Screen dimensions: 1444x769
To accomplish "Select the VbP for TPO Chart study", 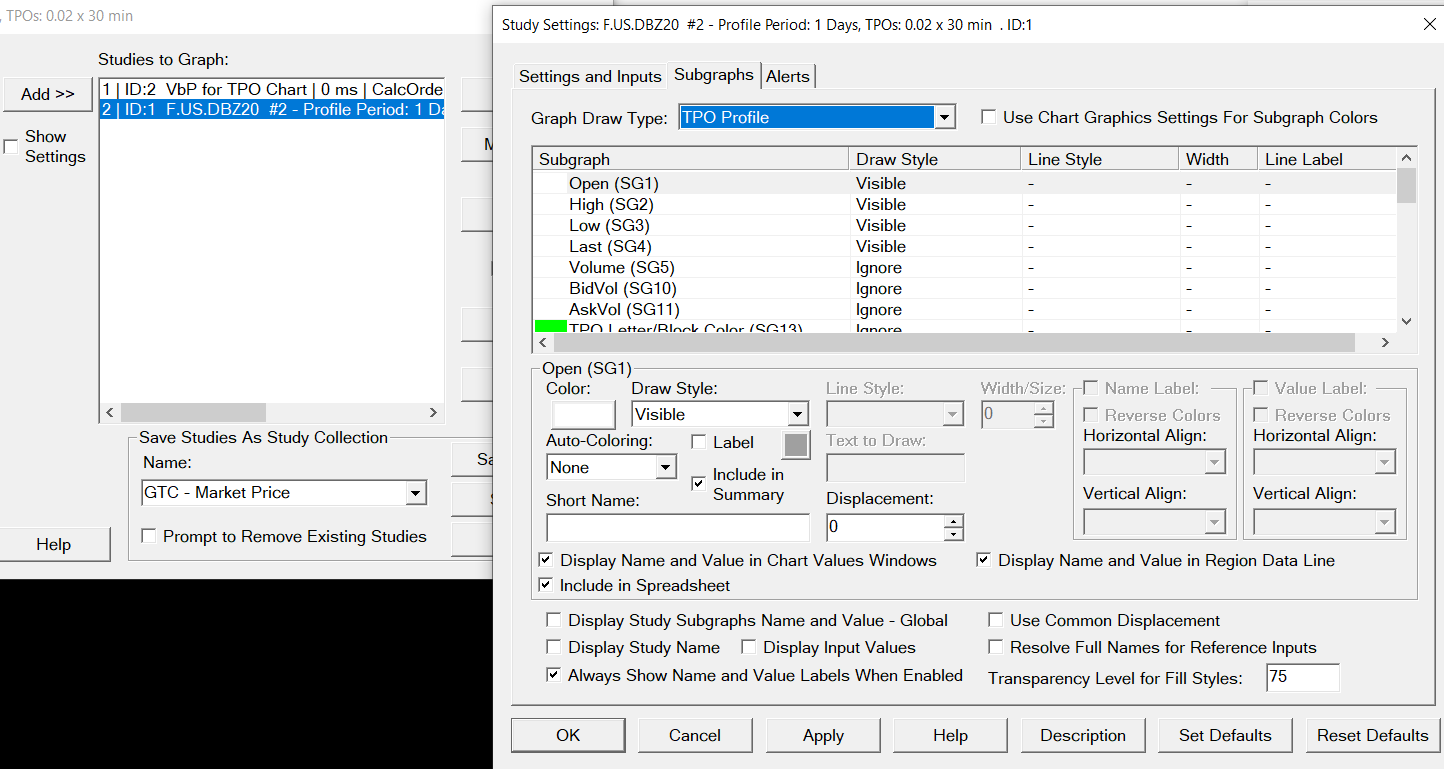I will 272,89.
